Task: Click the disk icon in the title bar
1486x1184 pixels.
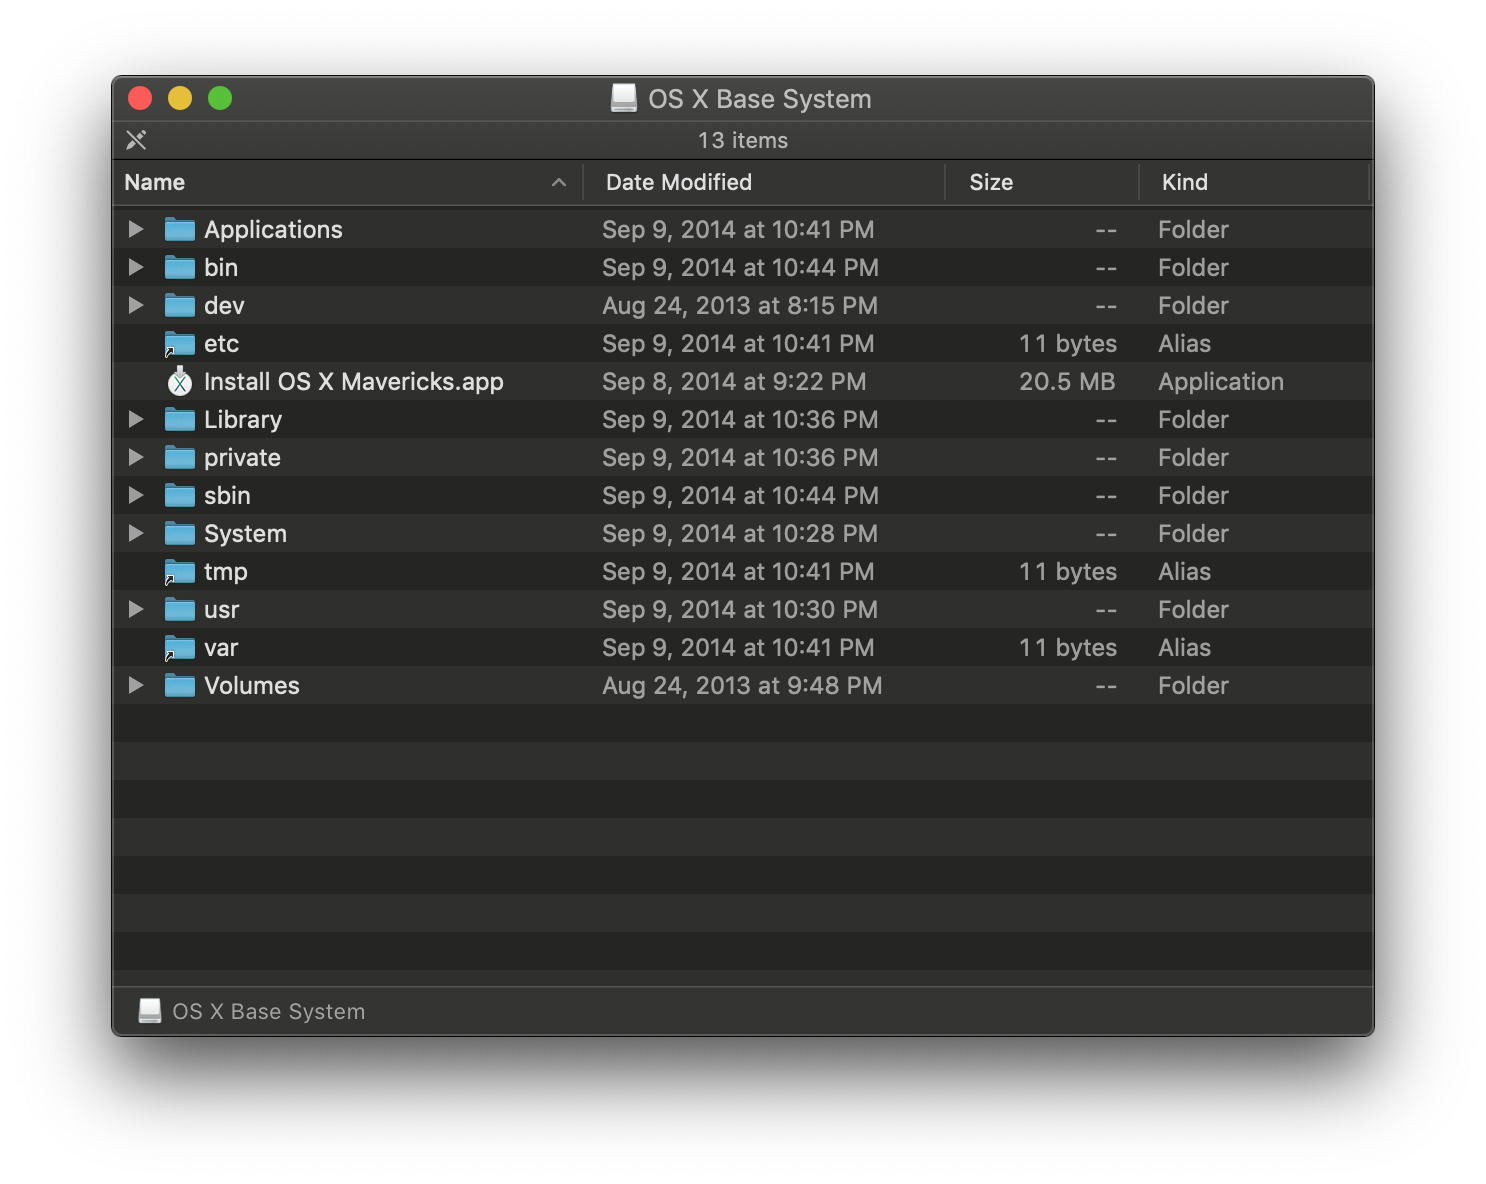Action: (x=624, y=98)
